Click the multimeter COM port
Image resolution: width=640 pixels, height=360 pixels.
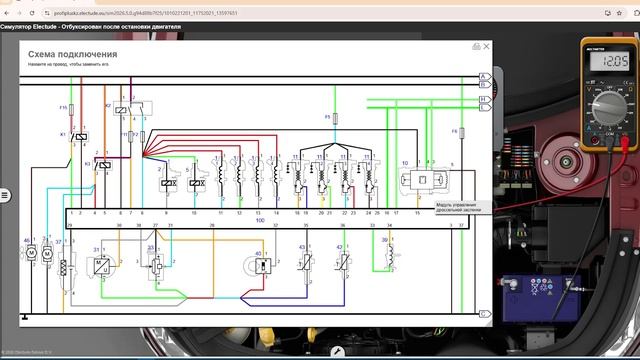(609, 140)
